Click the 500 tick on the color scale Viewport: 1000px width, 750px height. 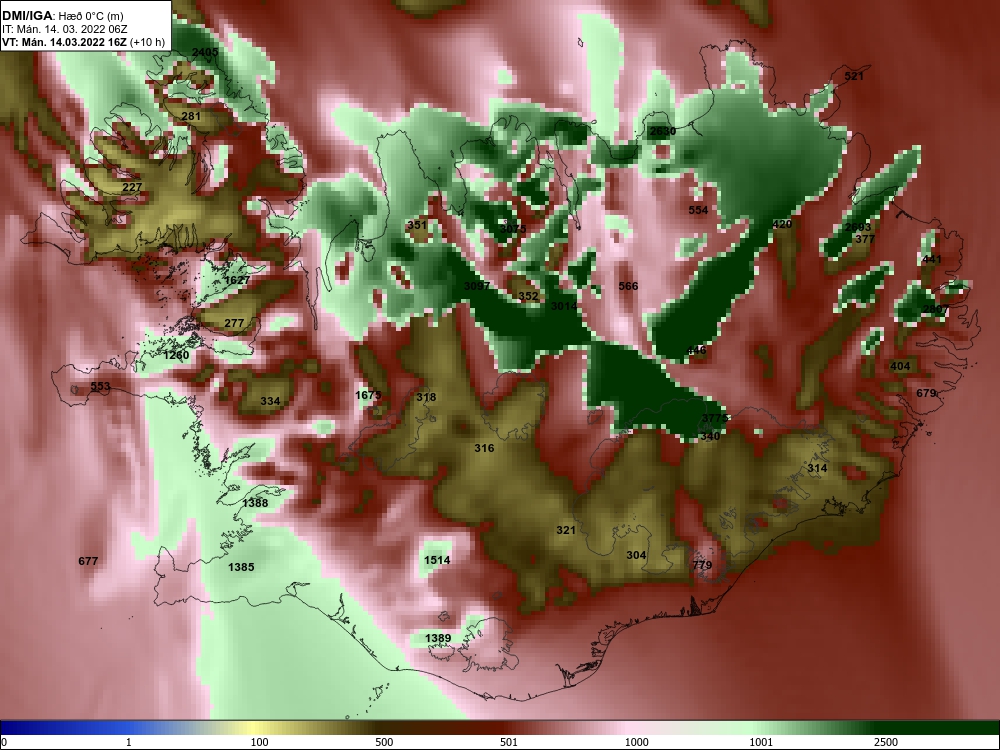tap(384, 742)
